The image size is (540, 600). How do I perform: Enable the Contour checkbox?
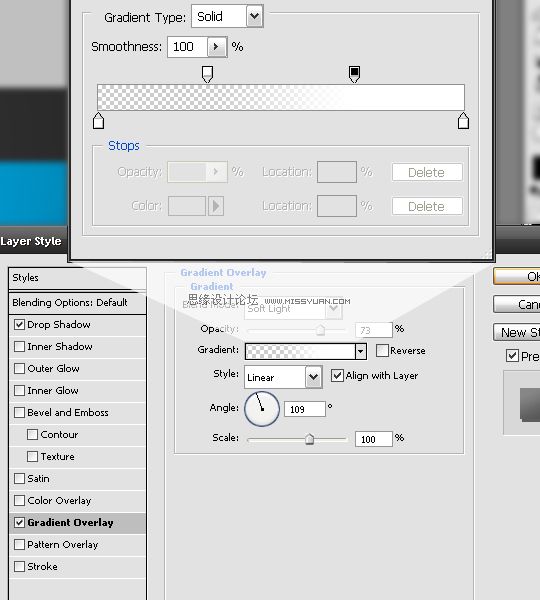(x=33, y=434)
